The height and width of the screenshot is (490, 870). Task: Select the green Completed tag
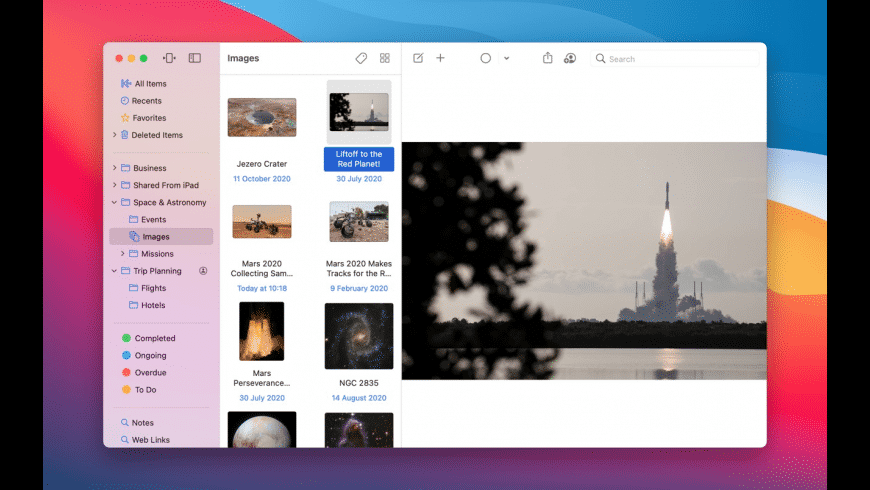154,338
